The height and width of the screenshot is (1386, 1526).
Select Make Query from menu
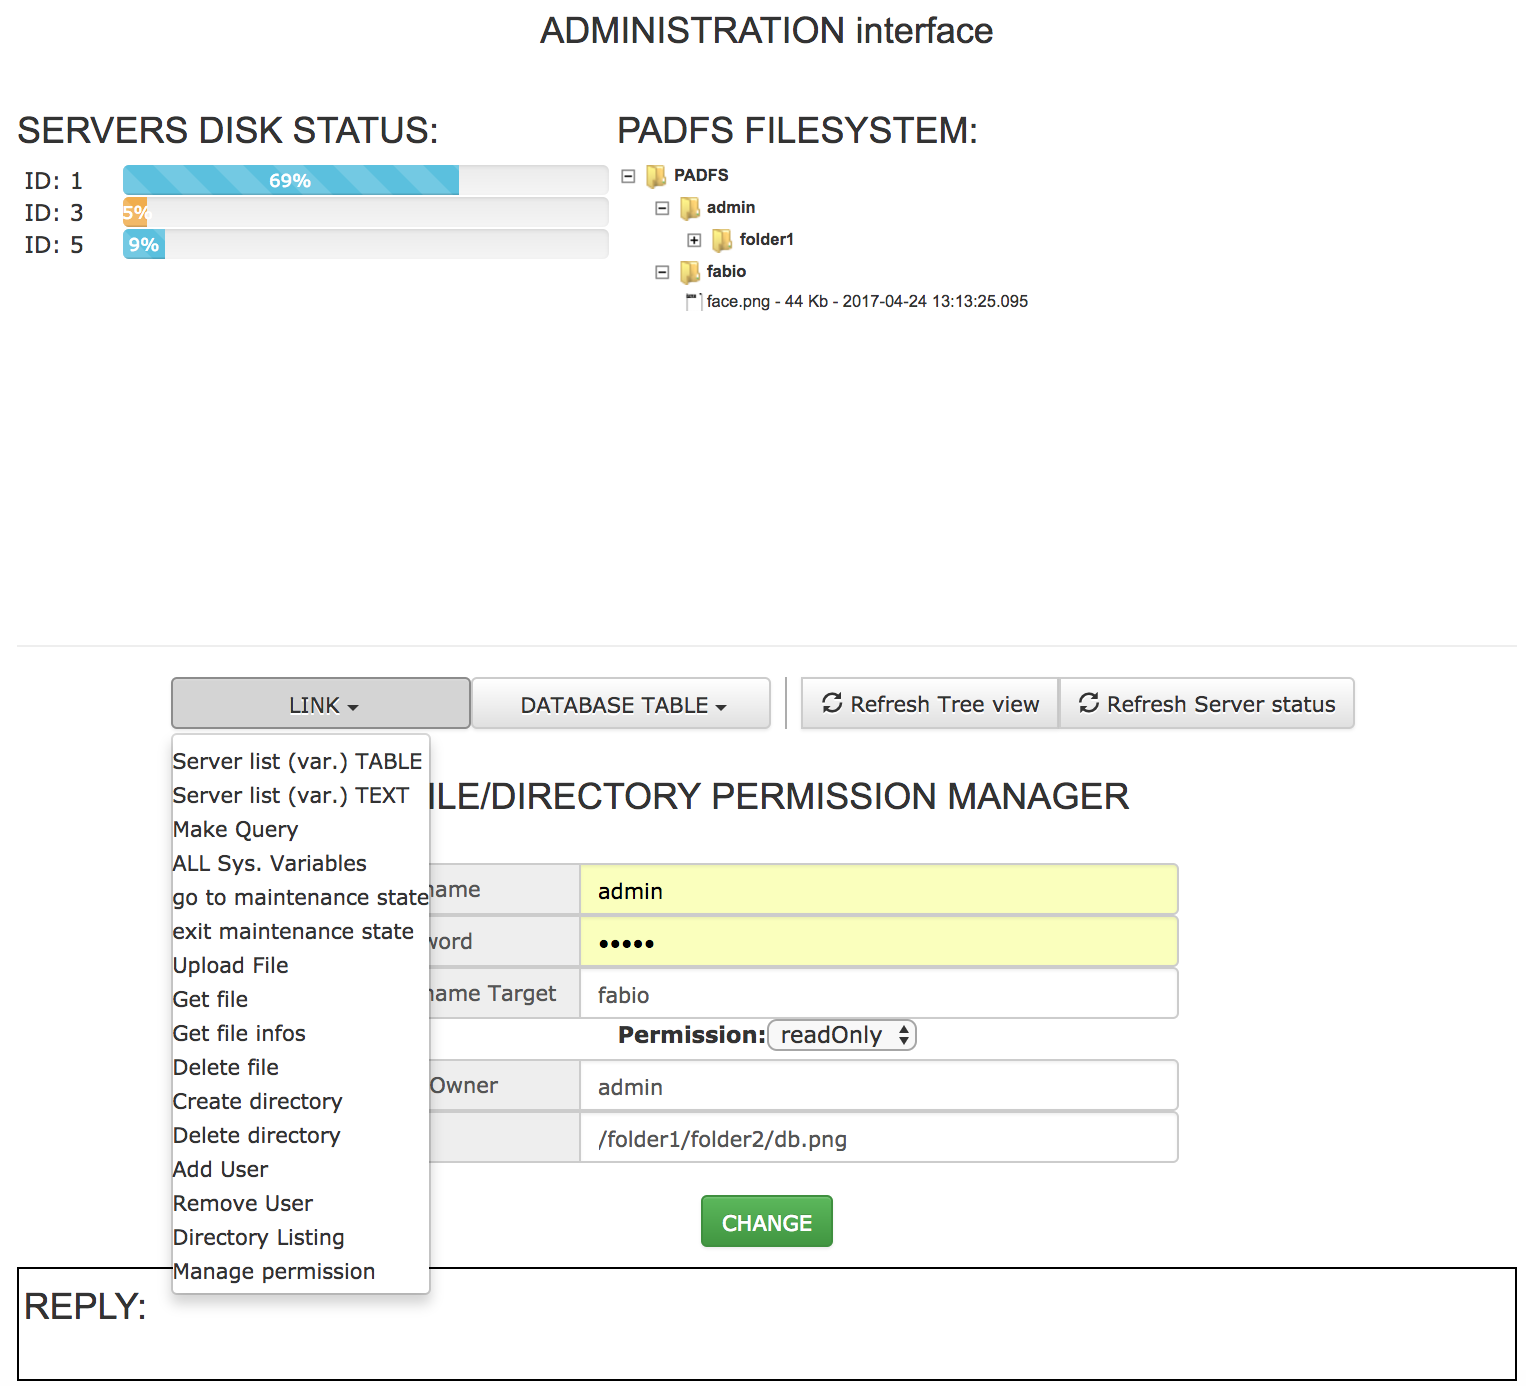(x=235, y=830)
